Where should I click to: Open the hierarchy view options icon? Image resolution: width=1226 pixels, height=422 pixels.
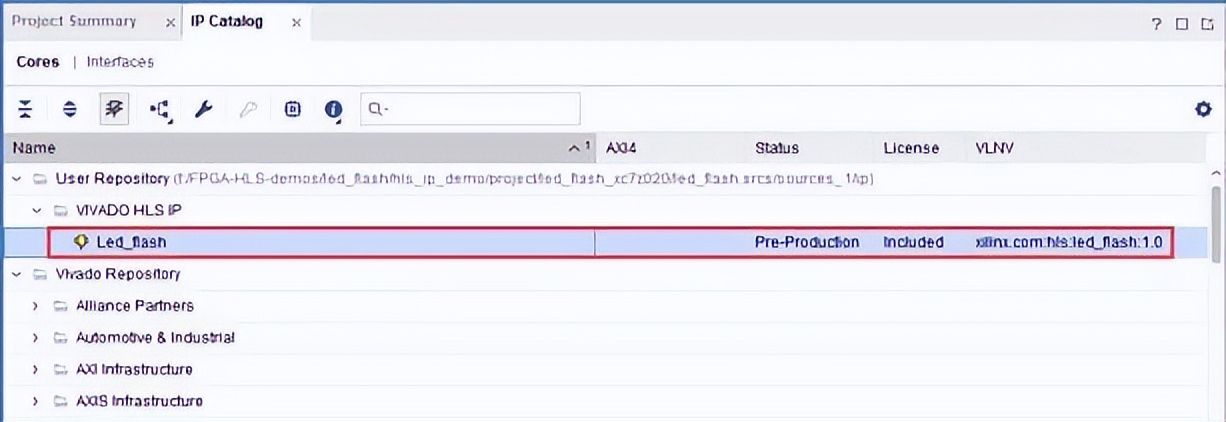[x=160, y=109]
